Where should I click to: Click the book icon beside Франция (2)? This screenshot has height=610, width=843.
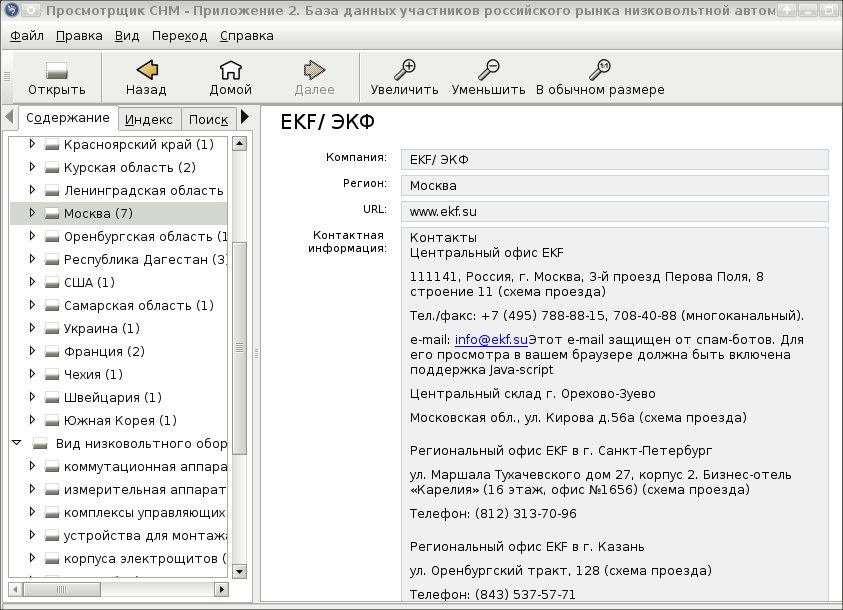pos(52,351)
